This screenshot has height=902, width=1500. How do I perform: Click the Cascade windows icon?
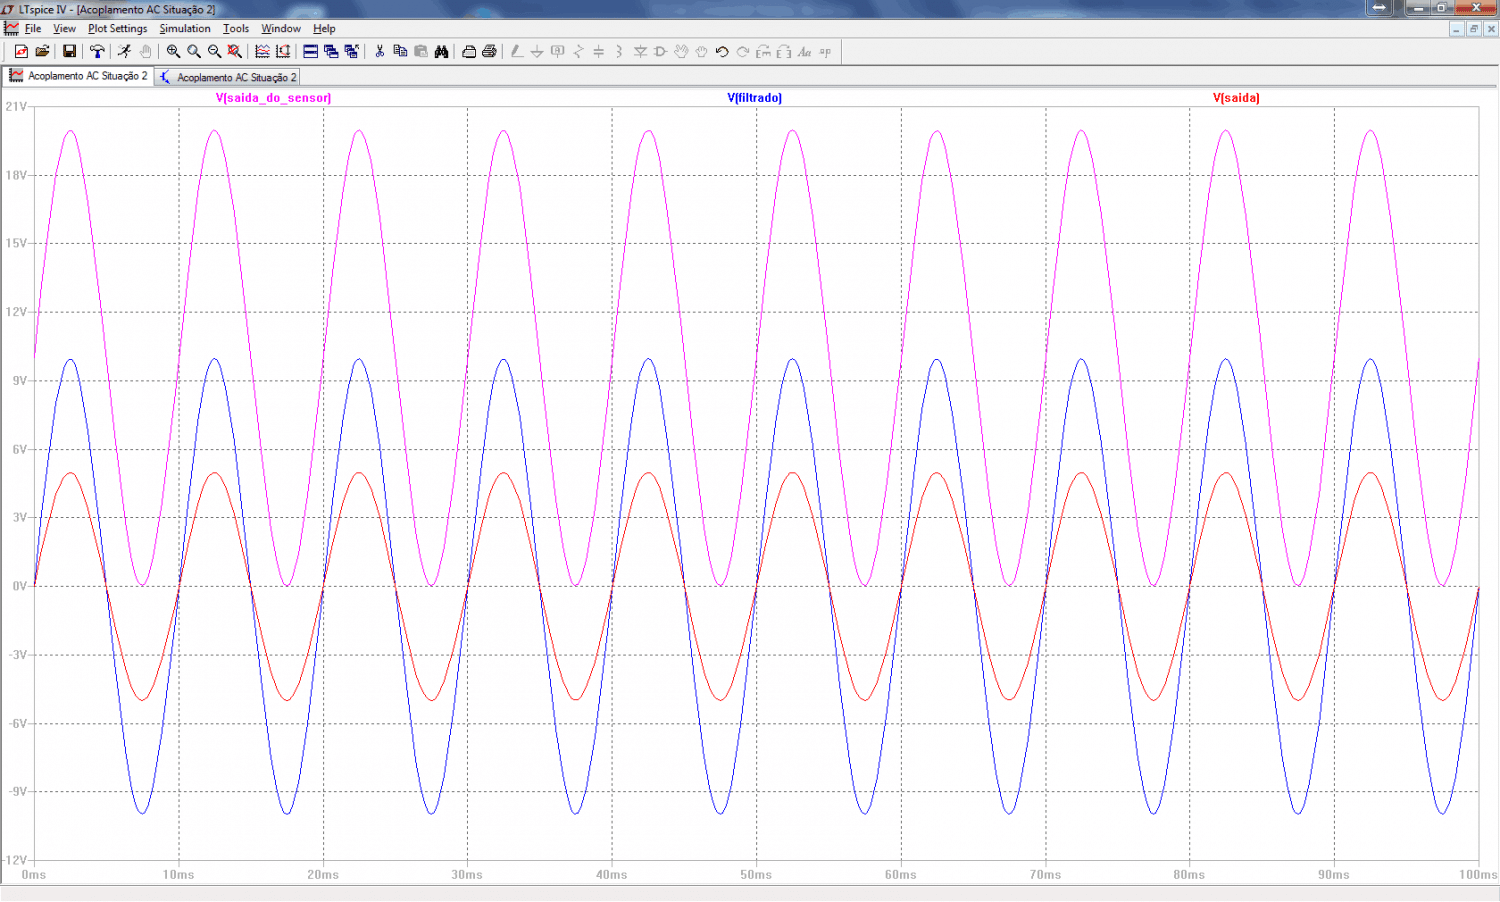tap(331, 51)
